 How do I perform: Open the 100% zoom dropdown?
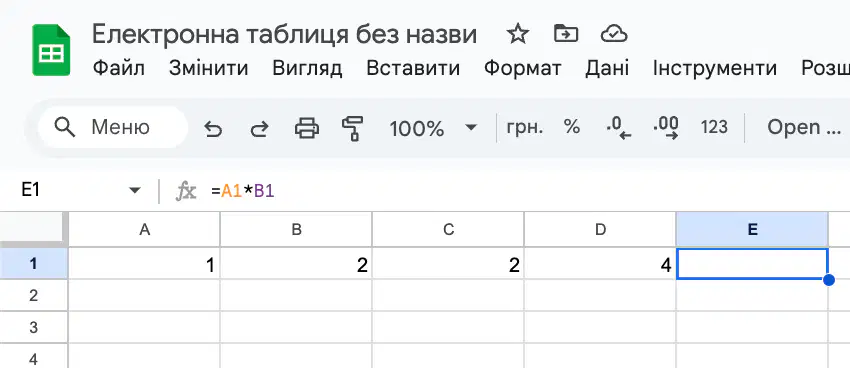point(433,128)
